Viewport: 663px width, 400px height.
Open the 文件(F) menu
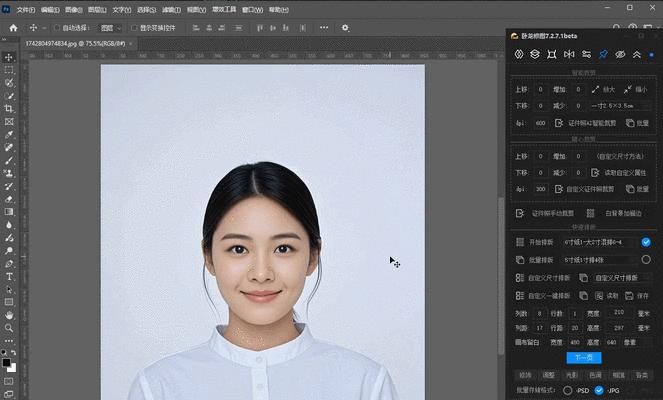[x=26, y=9]
